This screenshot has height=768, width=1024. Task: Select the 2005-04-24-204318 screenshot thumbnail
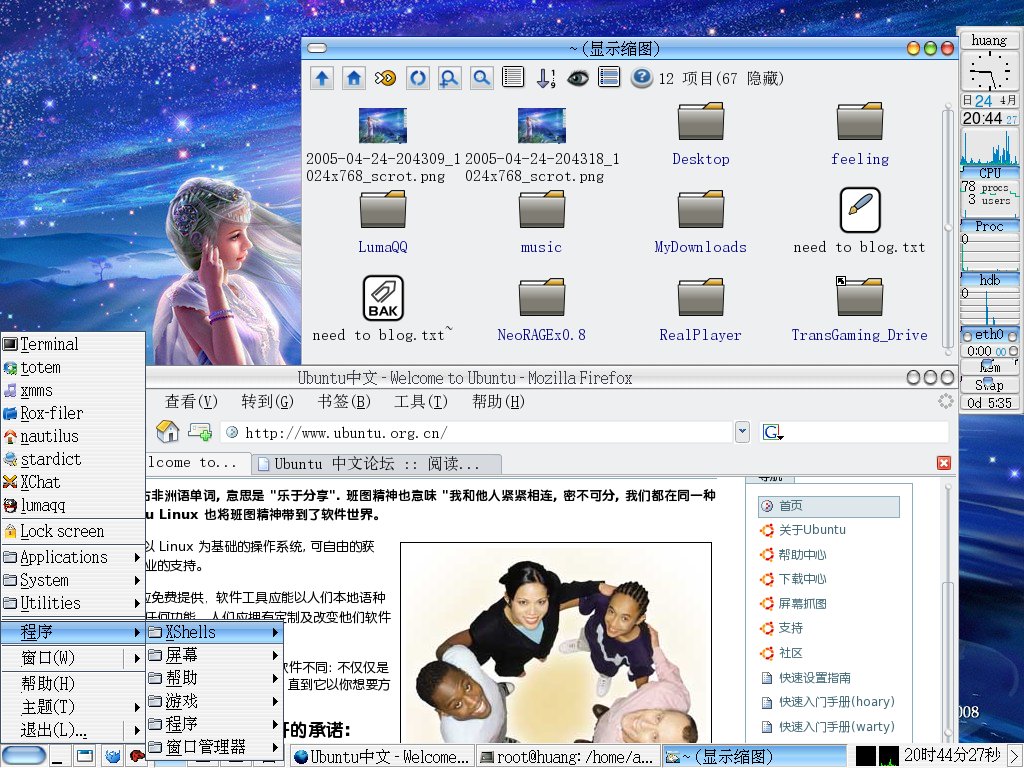541,146
